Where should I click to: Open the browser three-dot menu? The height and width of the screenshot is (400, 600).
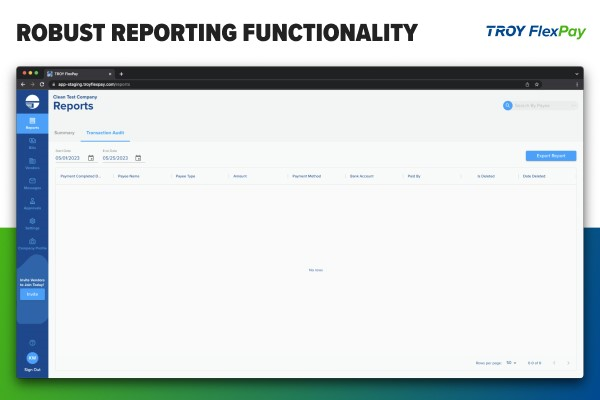coord(577,84)
